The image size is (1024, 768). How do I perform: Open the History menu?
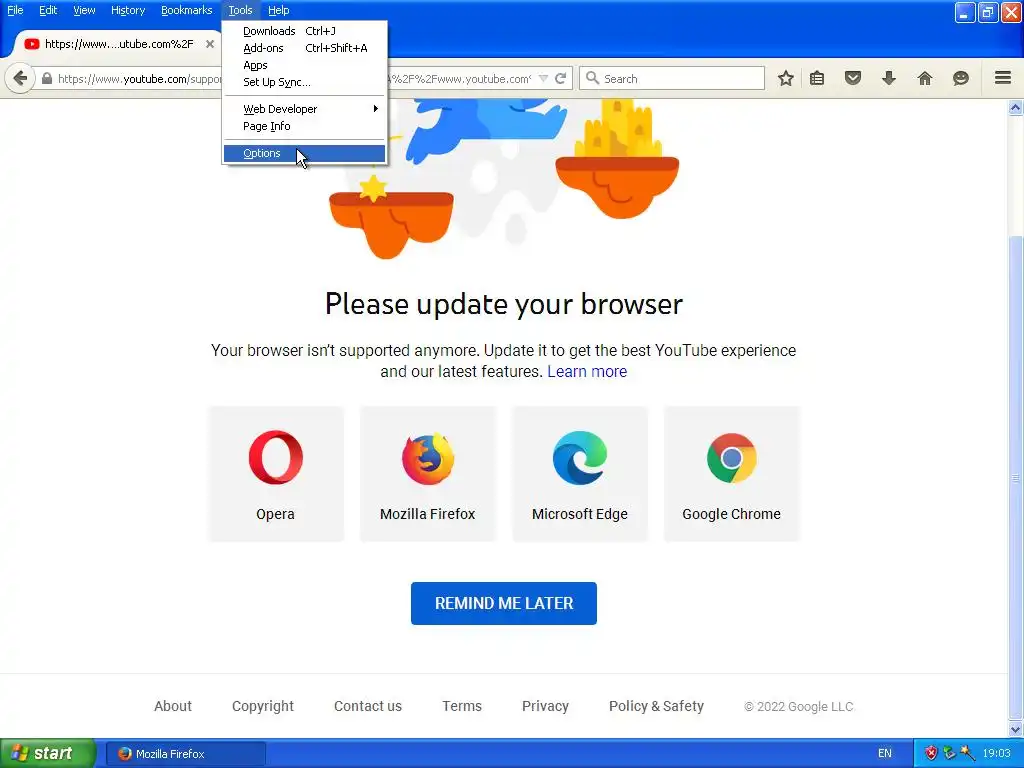127,10
